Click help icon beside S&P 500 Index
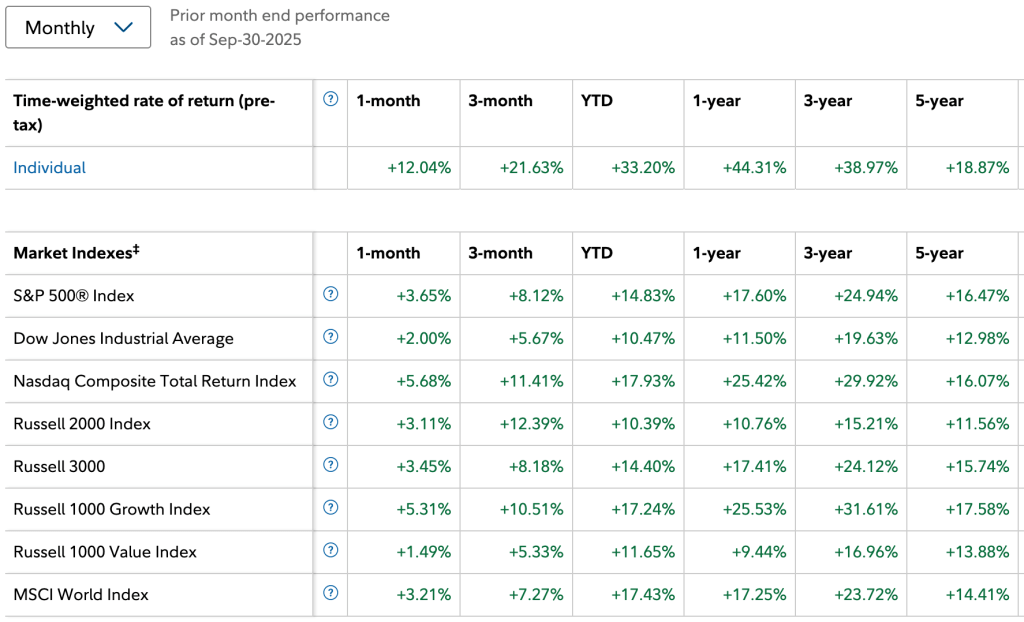This screenshot has width=1024, height=622. click(x=331, y=294)
